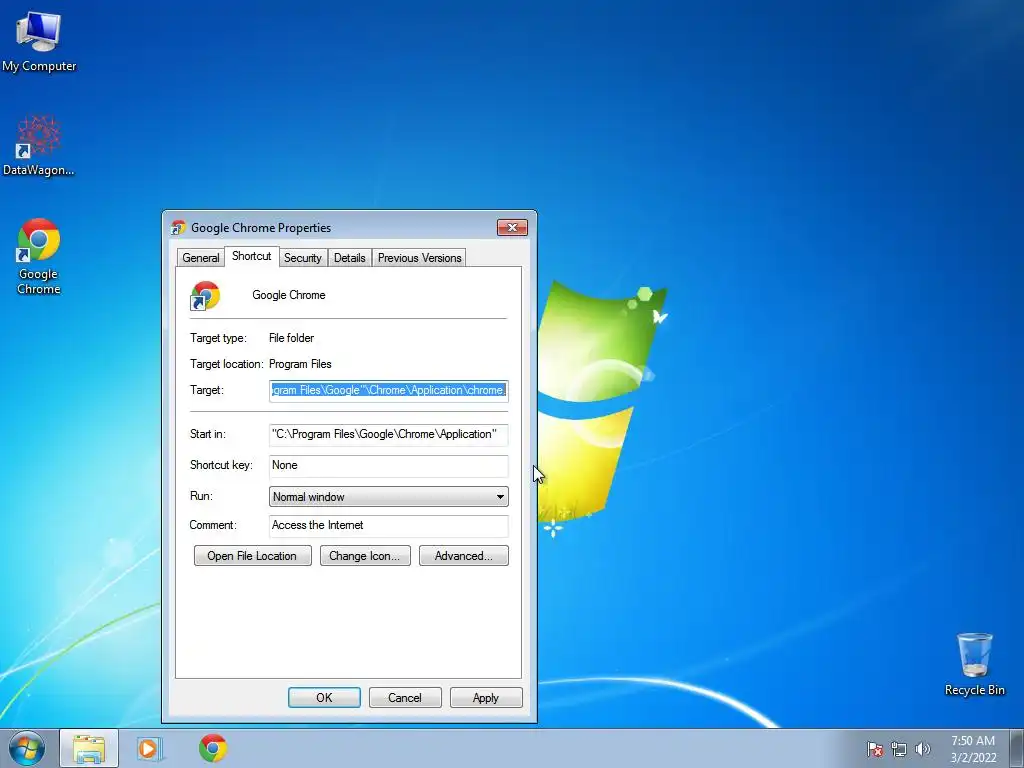Launch Windows Media Player from taskbar
Viewport: 1024px width, 768px height.
tap(150, 748)
